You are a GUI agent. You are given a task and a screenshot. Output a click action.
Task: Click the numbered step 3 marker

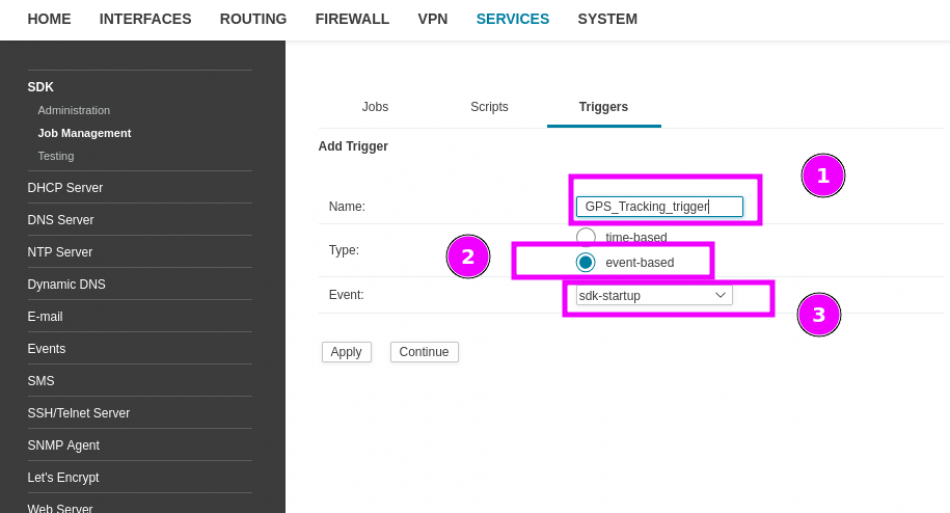pyautogui.click(x=819, y=315)
